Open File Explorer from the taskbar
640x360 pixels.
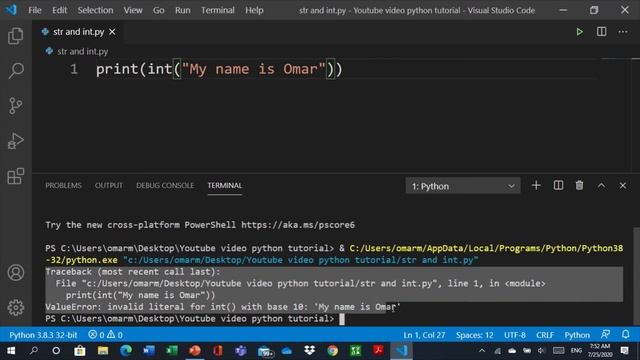click(103, 351)
